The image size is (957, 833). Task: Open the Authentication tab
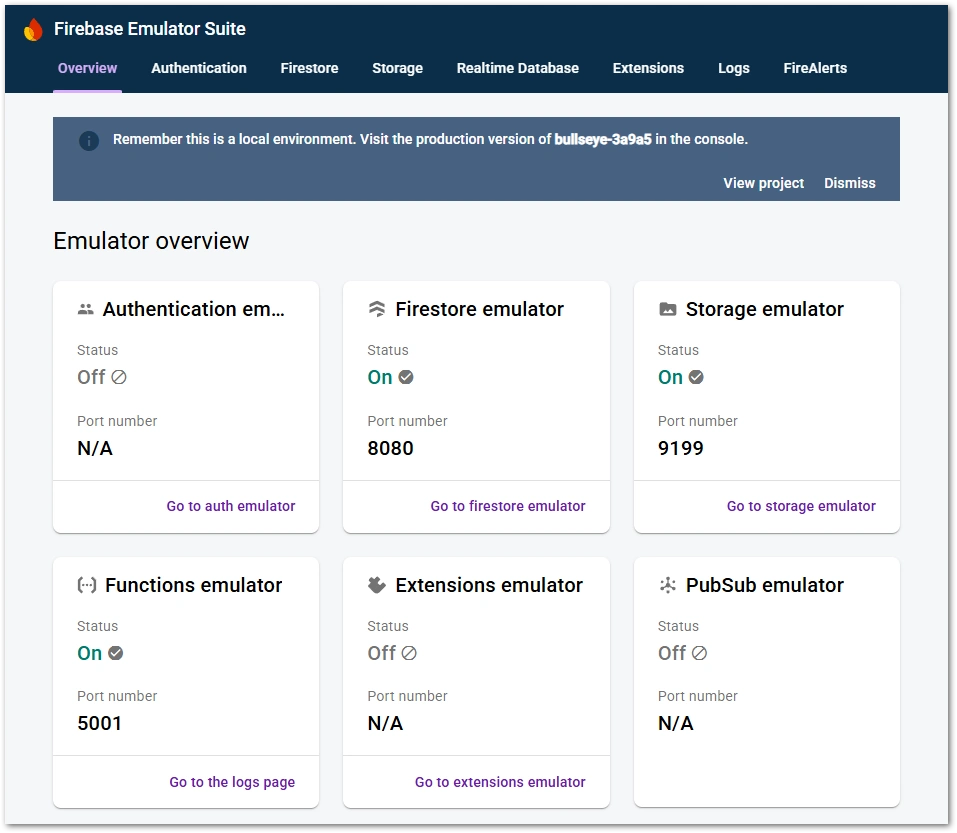(199, 68)
